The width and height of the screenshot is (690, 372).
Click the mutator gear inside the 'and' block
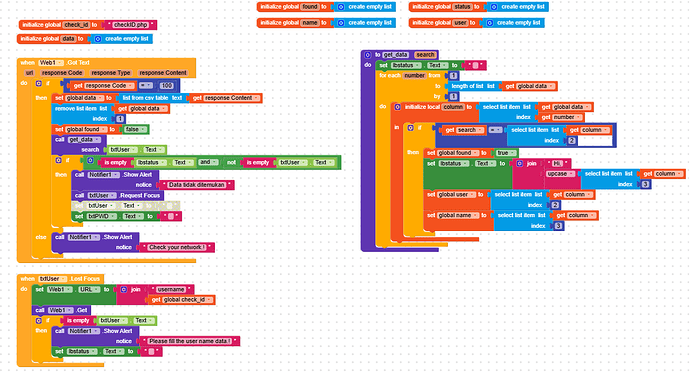pyautogui.click(x=90, y=161)
